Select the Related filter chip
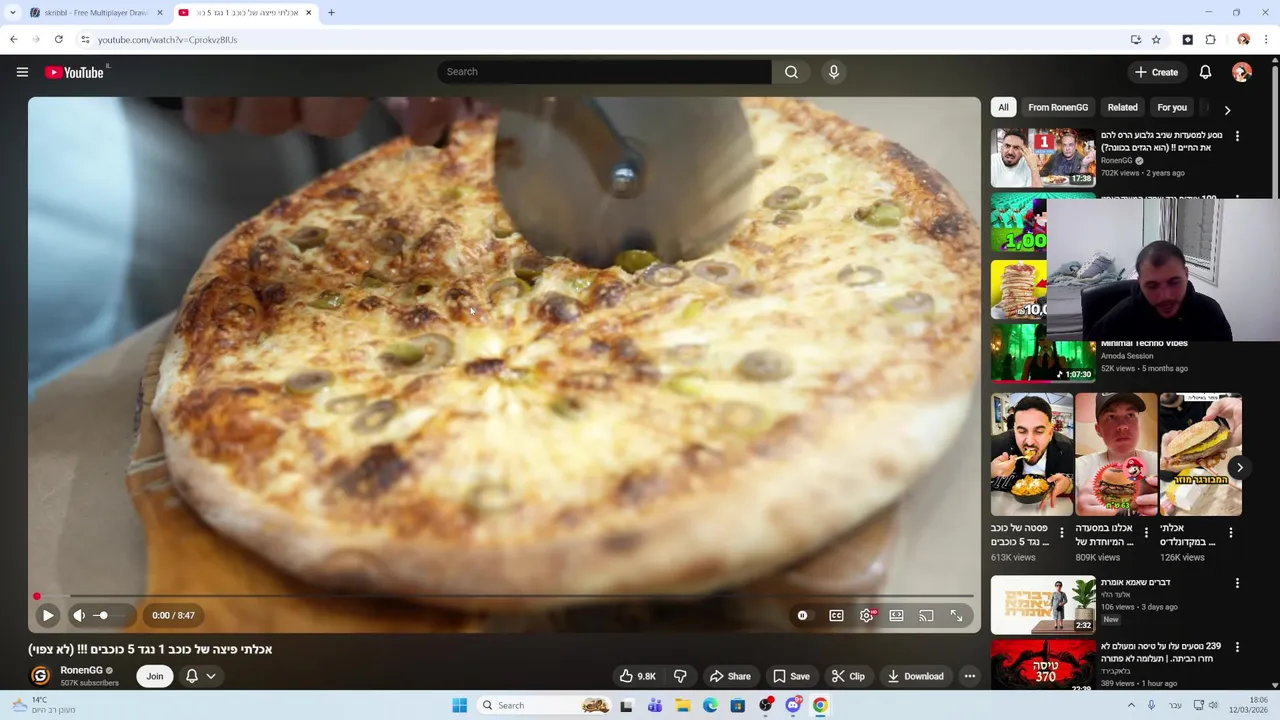 [1122, 107]
